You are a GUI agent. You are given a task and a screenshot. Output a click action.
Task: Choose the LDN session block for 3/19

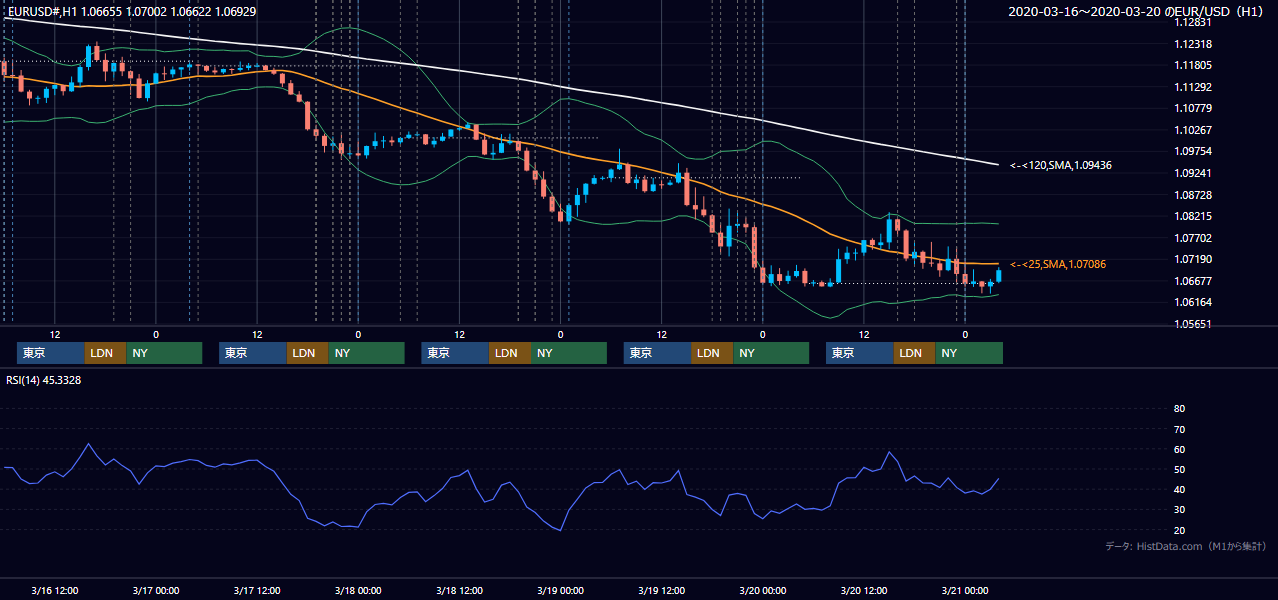(712, 353)
